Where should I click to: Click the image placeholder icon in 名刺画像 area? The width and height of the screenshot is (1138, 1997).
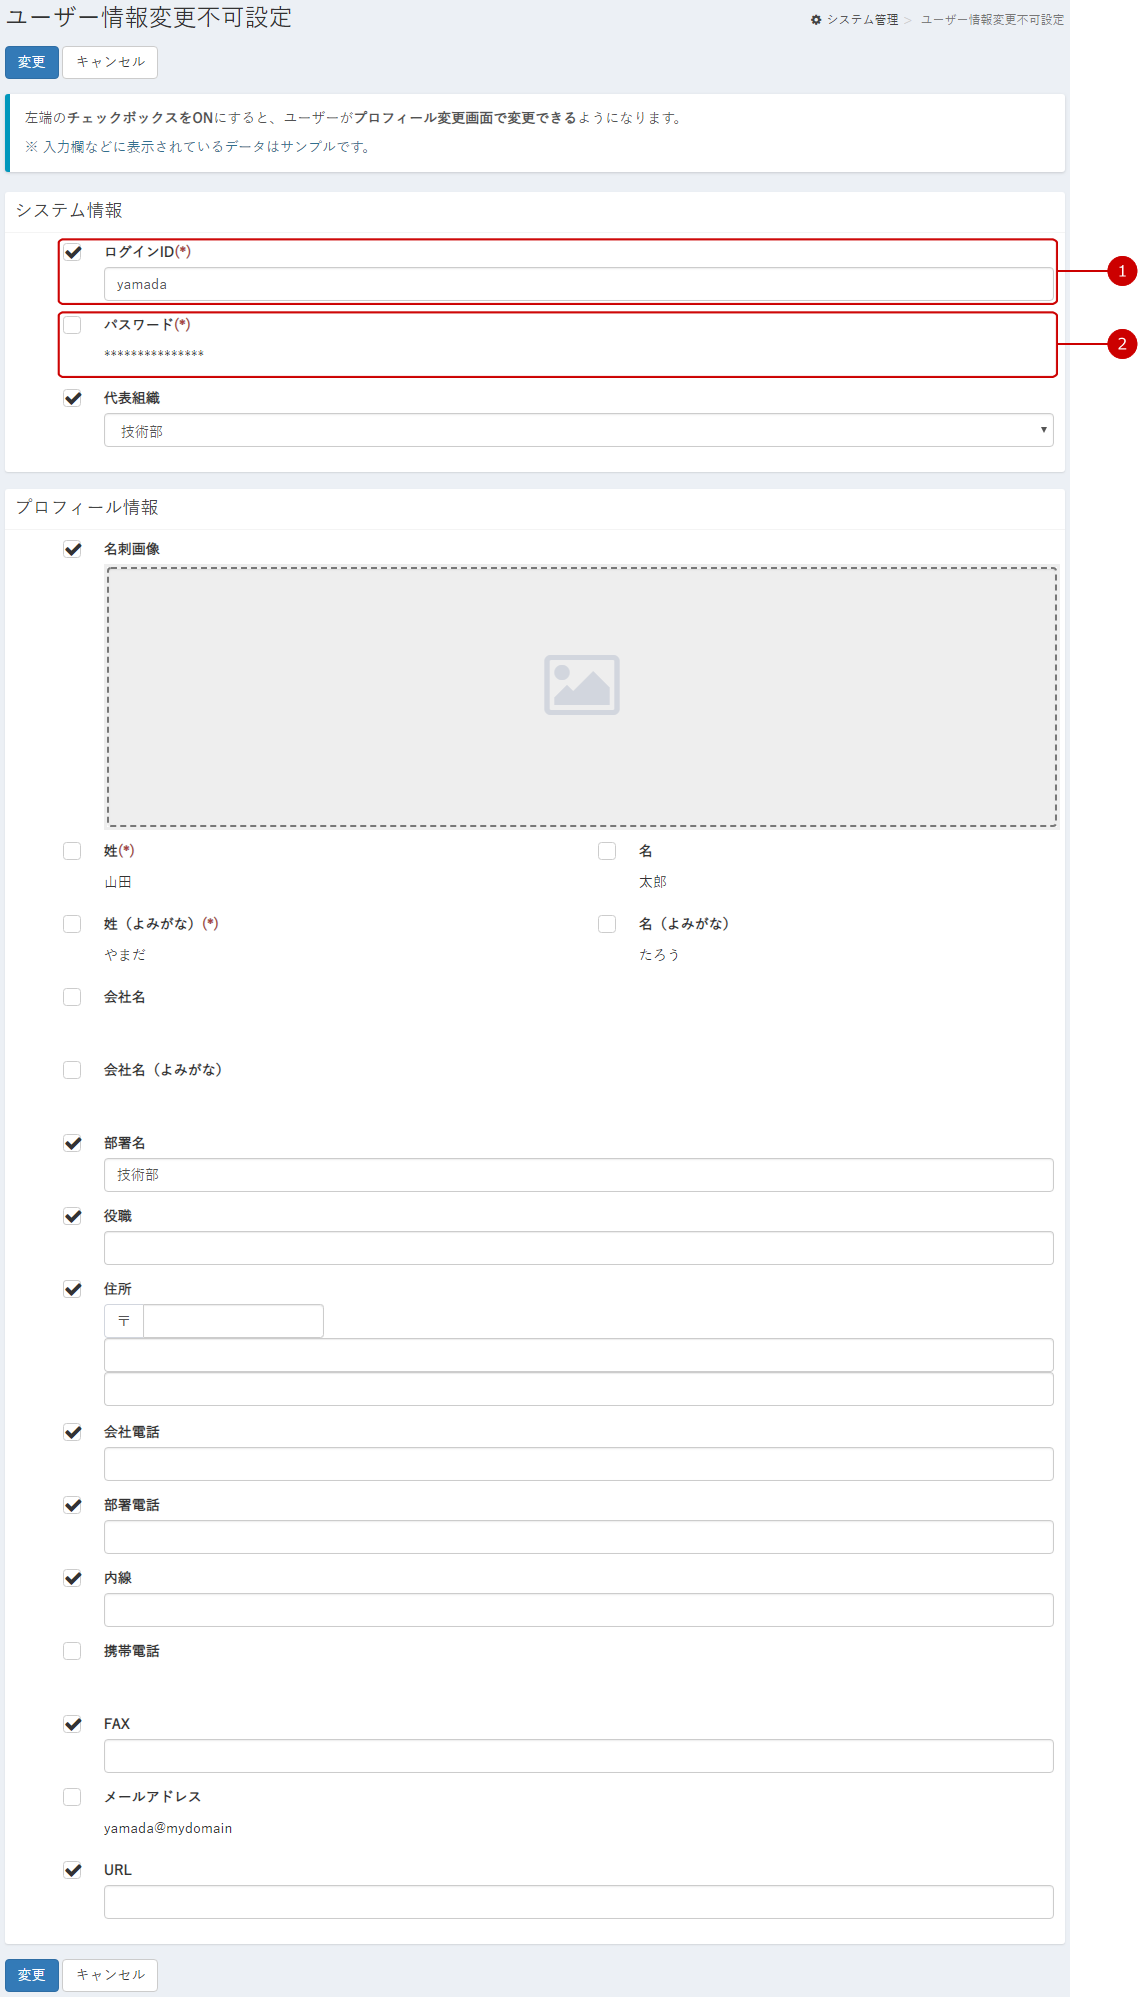point(582,685)
